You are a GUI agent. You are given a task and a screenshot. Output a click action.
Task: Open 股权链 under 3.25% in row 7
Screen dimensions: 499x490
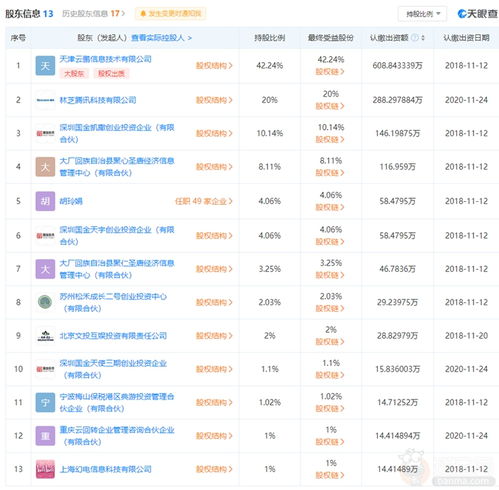[330, 275]
